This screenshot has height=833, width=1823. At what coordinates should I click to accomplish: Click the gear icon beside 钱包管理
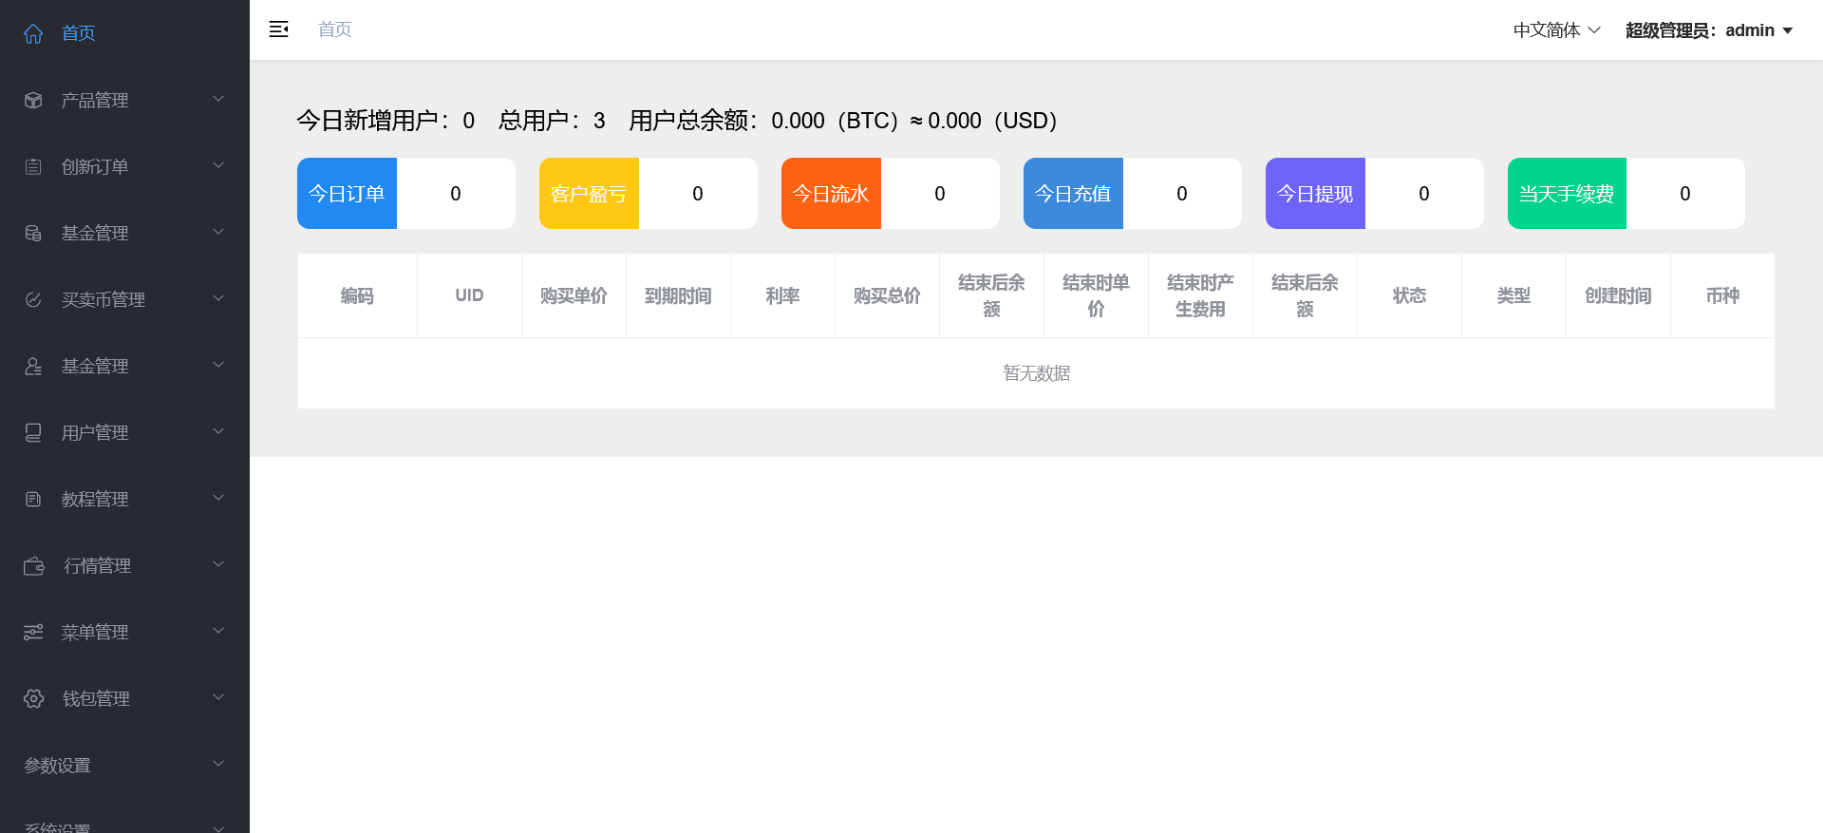point(34,699)
